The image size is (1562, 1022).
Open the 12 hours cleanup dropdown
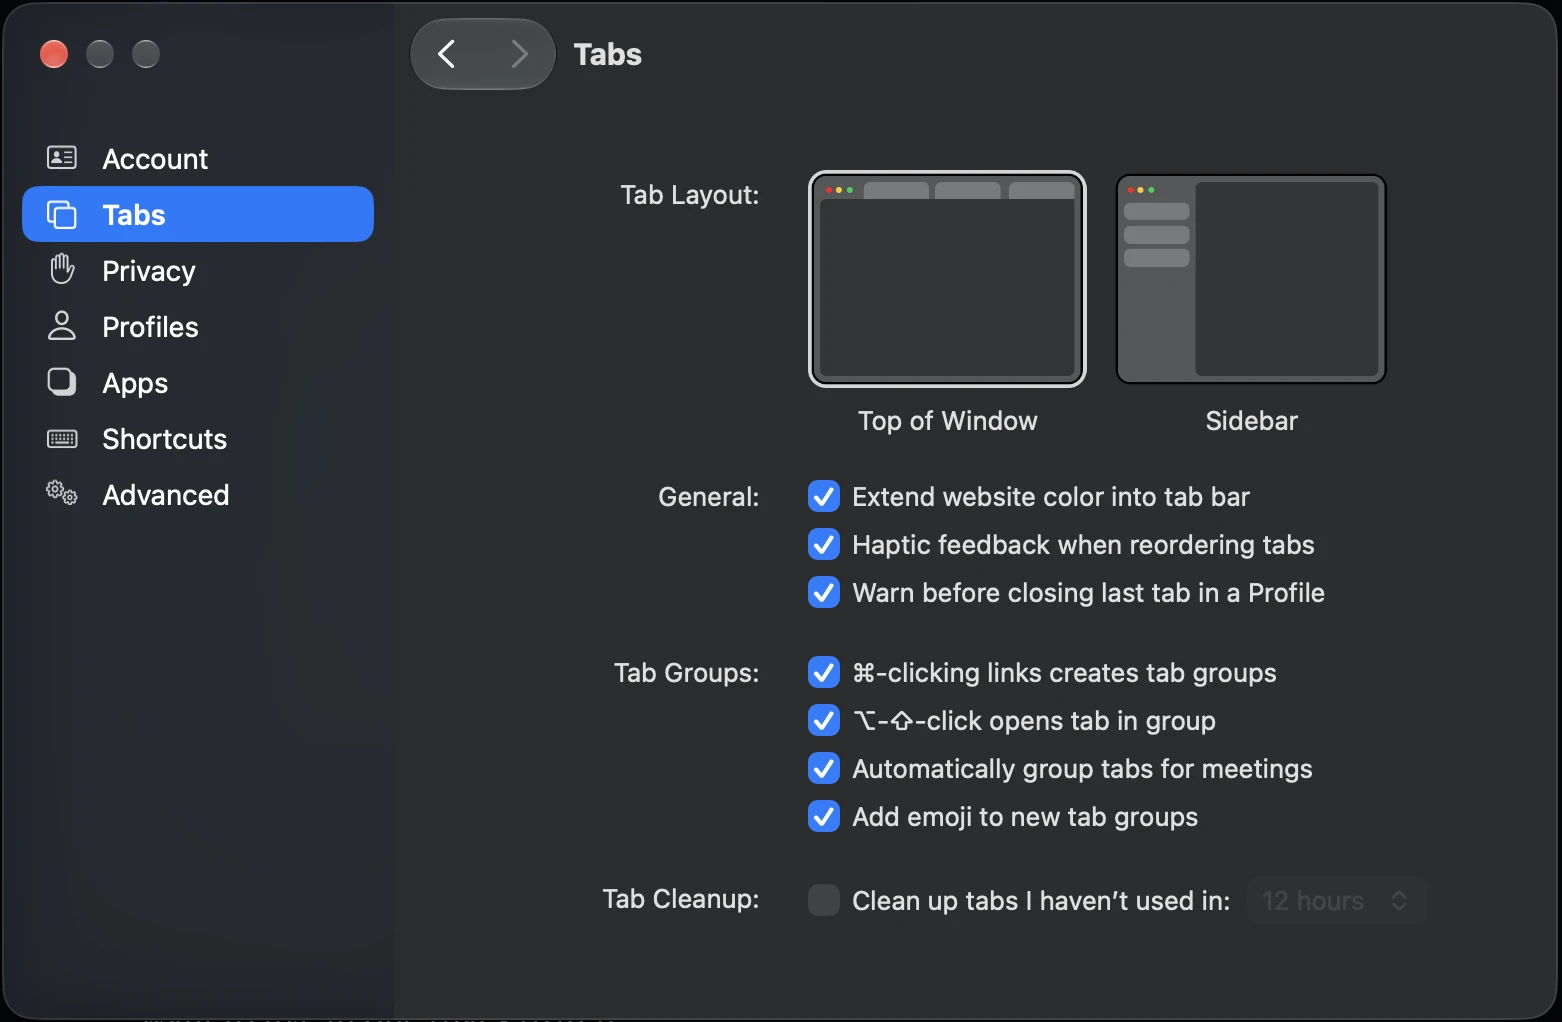coord(1336,900)
